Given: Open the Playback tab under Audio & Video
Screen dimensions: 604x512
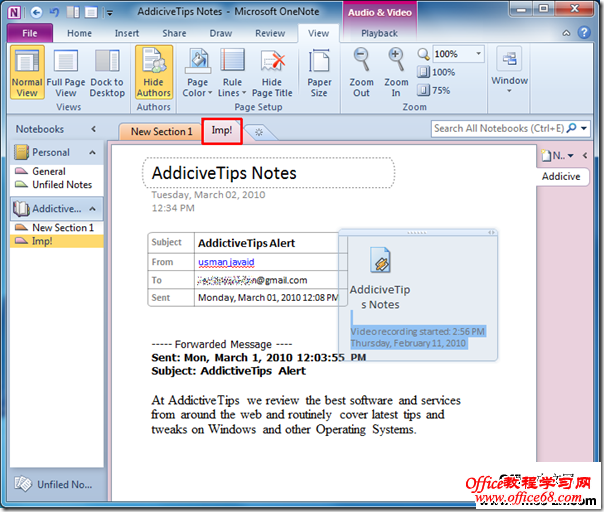Looking at the screenshot, I should pyautogui.click(x=379, y=34).
